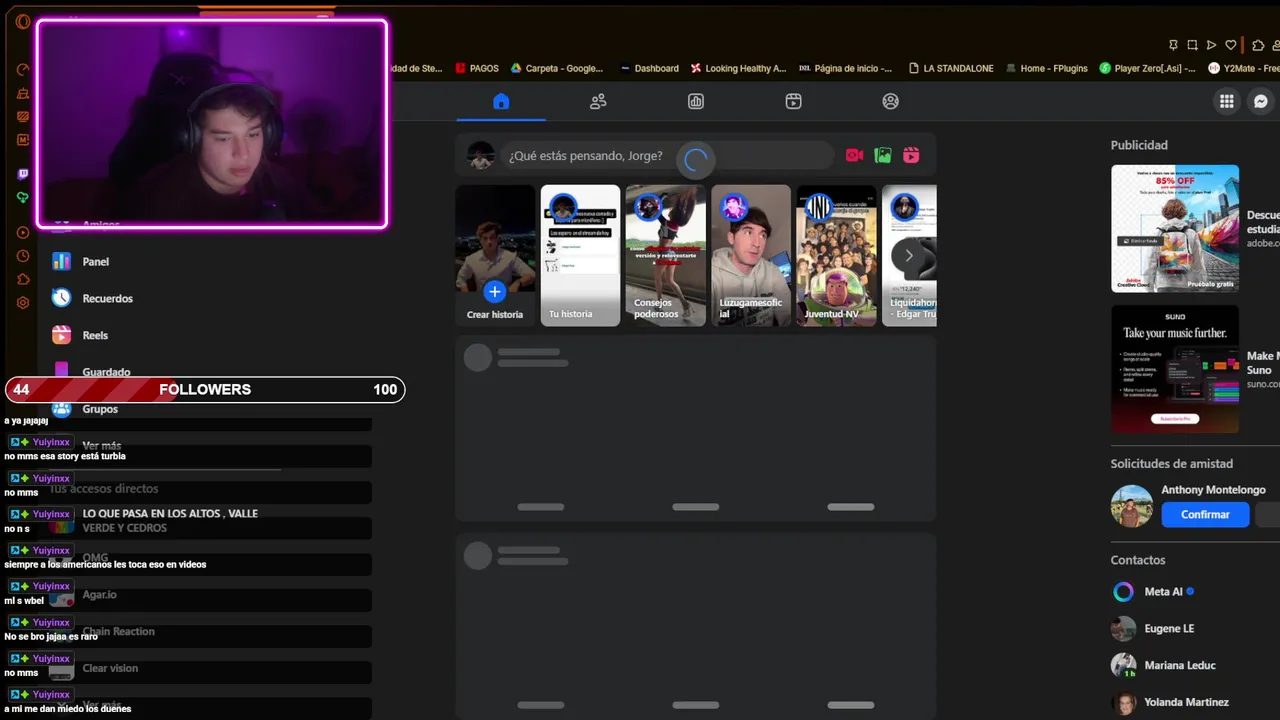Open the Facebook menu grid icon
1280x720 pixels.
(1226, 101)
